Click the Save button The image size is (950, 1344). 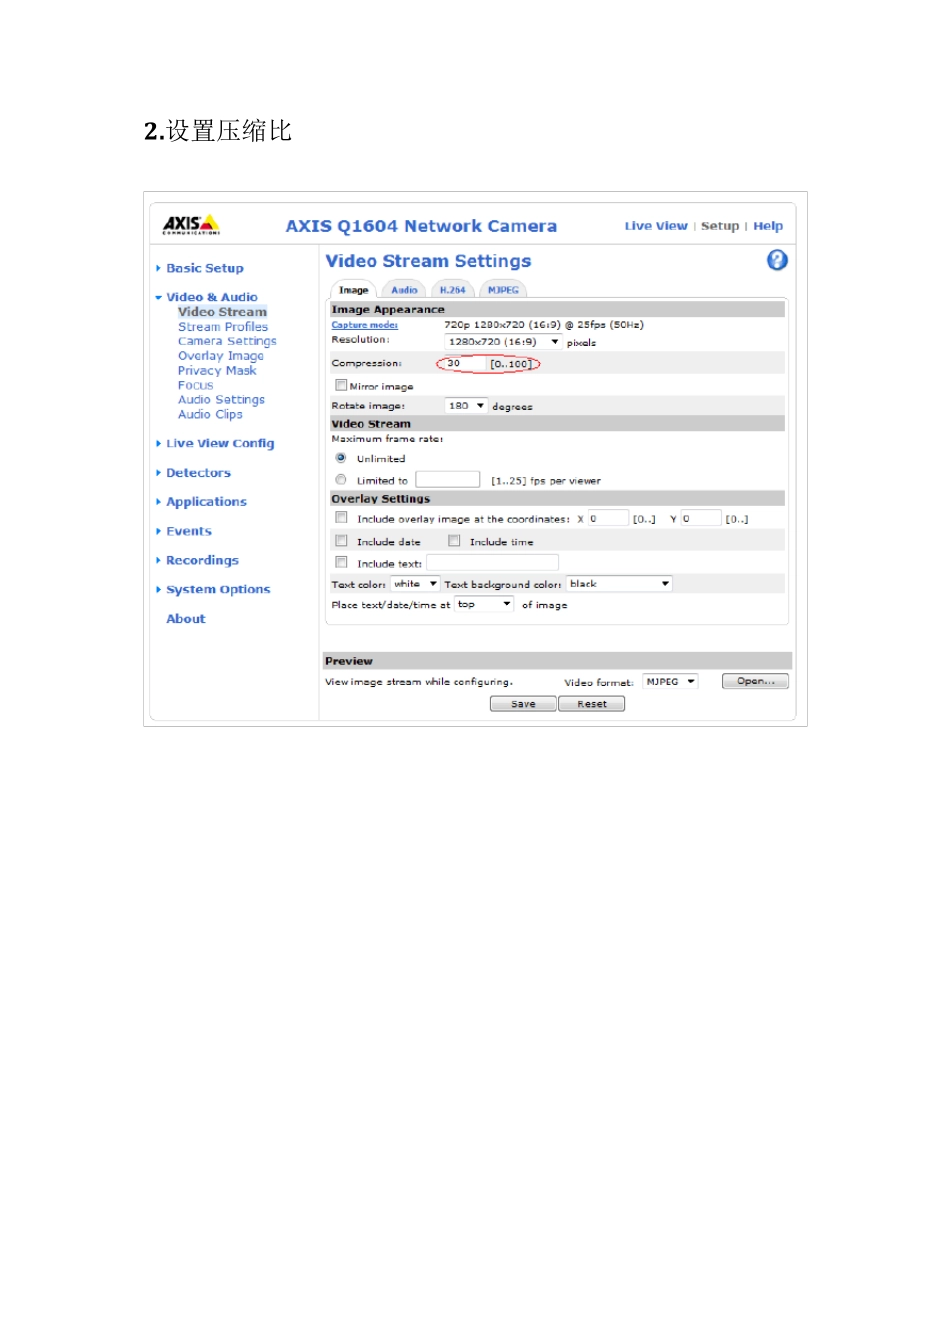(x=523, y=704)
